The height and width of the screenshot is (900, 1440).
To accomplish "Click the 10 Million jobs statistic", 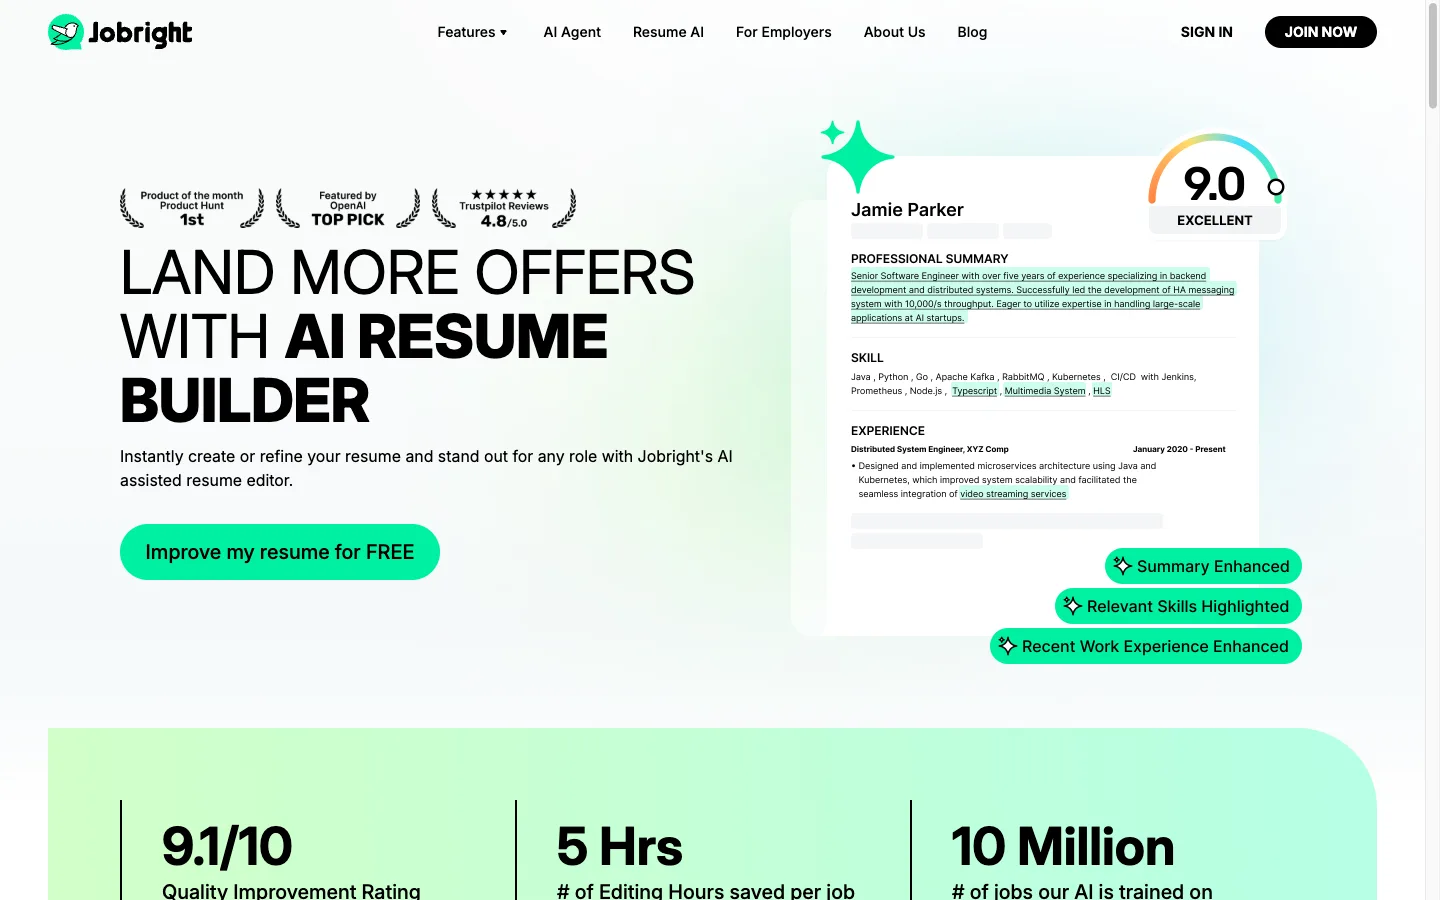I will (1082, 860).
